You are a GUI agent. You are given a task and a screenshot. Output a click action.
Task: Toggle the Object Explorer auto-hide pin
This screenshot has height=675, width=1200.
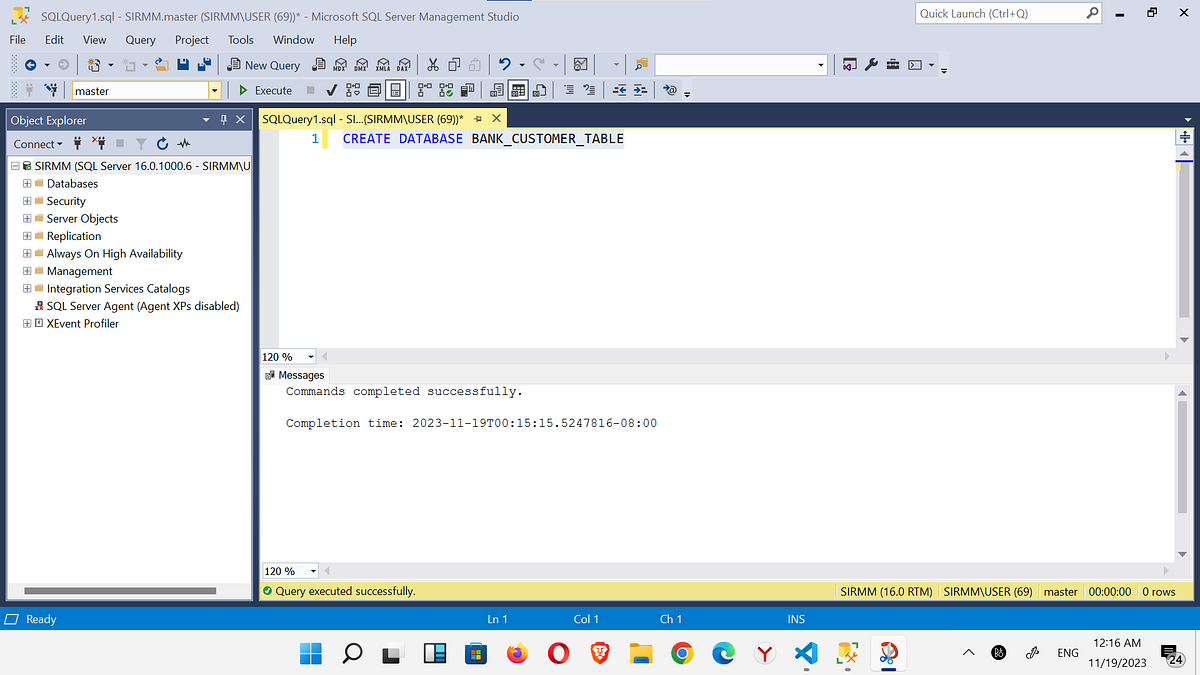pyautogui.click(x=225, y=119)
